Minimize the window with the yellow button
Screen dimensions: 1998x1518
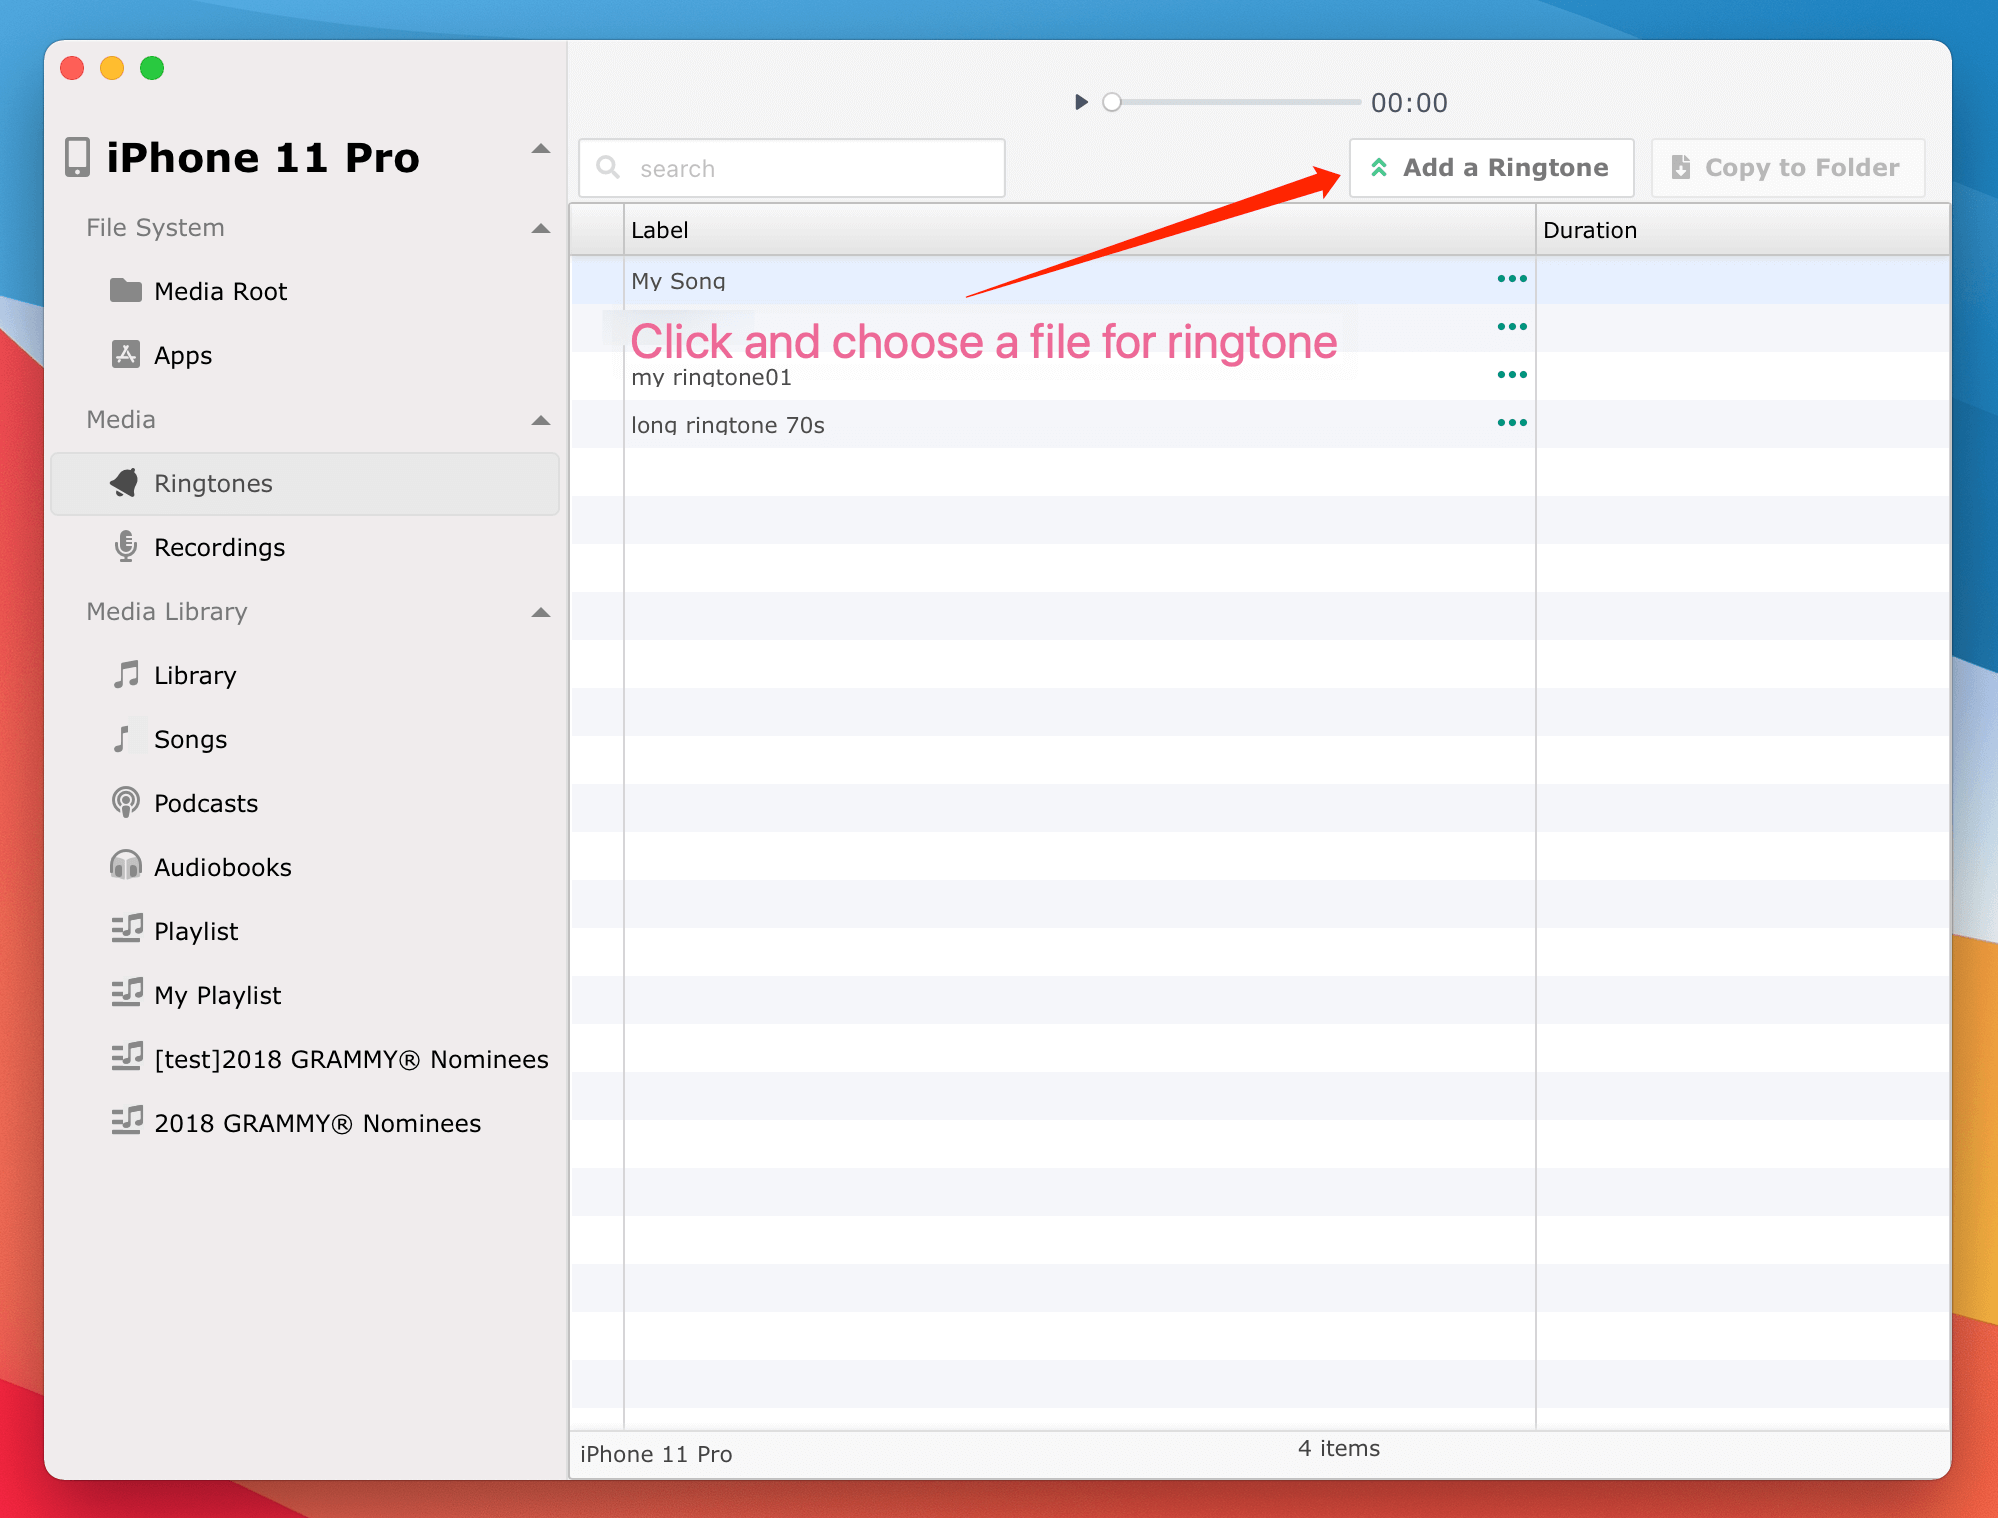[x=112, y=68]
